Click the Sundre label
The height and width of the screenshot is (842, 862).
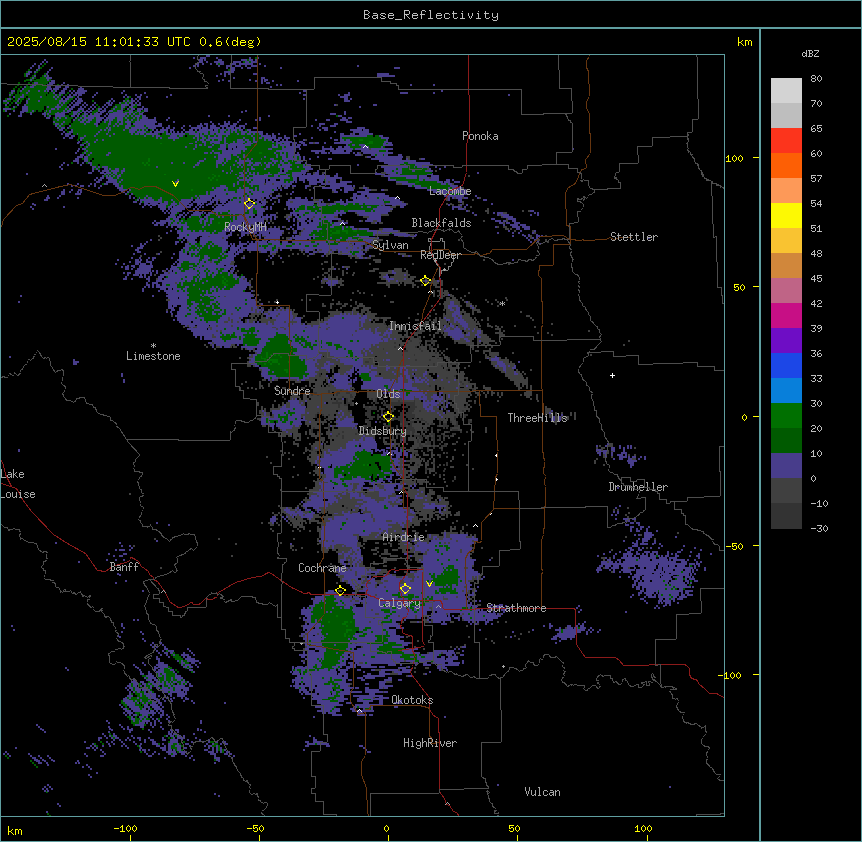292,391
